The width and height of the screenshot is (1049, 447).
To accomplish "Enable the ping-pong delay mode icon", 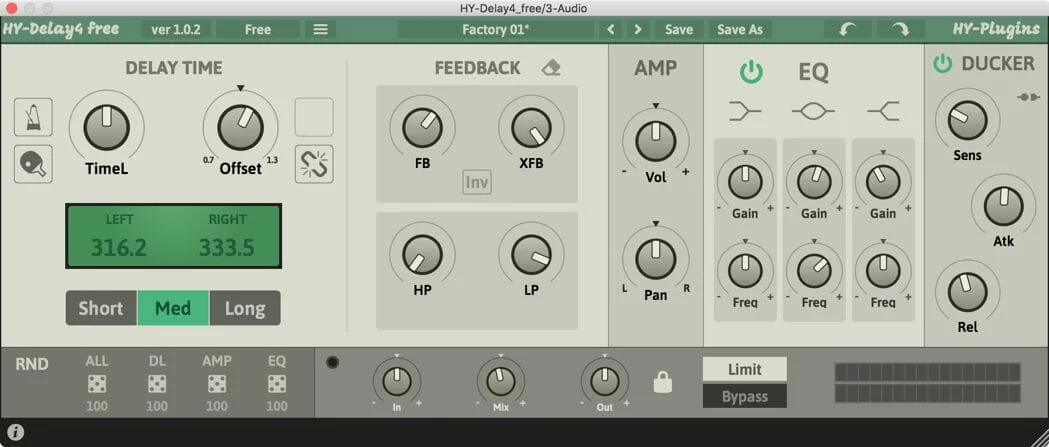I will pos(33,164).
